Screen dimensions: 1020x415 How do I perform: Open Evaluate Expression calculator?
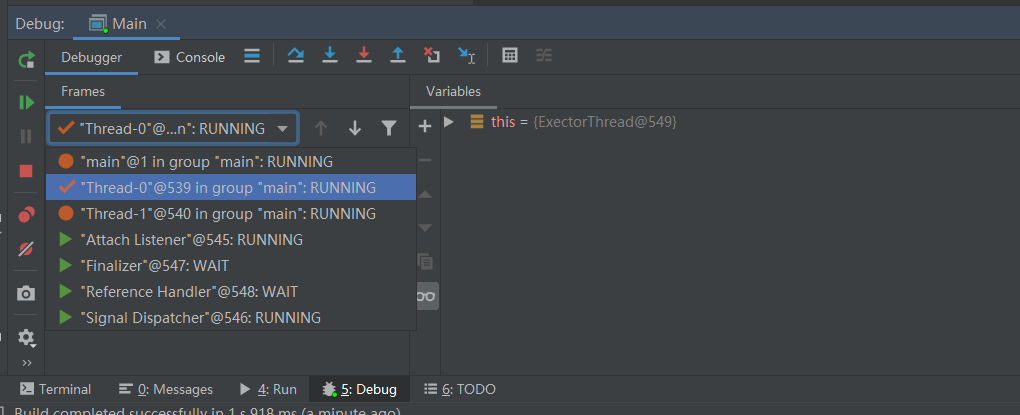coord(510,56)
